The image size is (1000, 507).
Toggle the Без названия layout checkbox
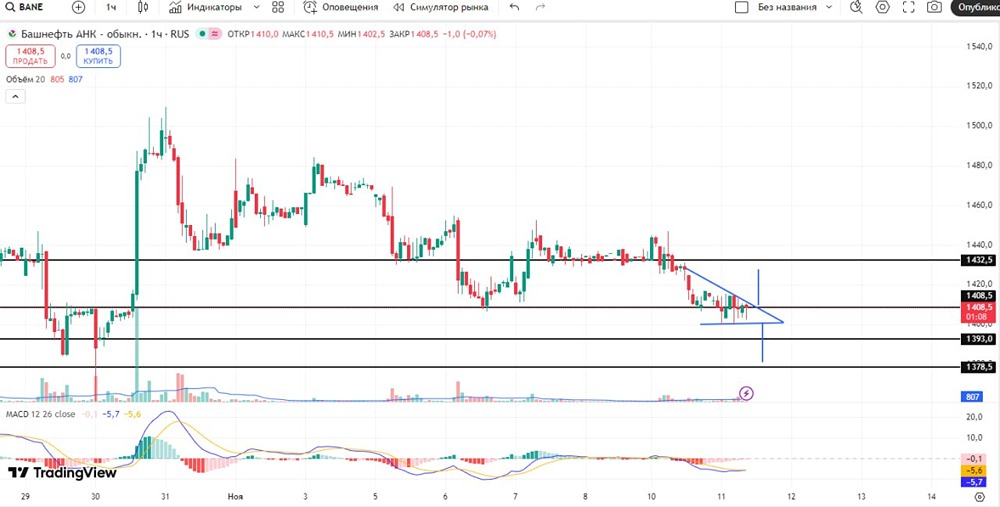click(741, 8)
